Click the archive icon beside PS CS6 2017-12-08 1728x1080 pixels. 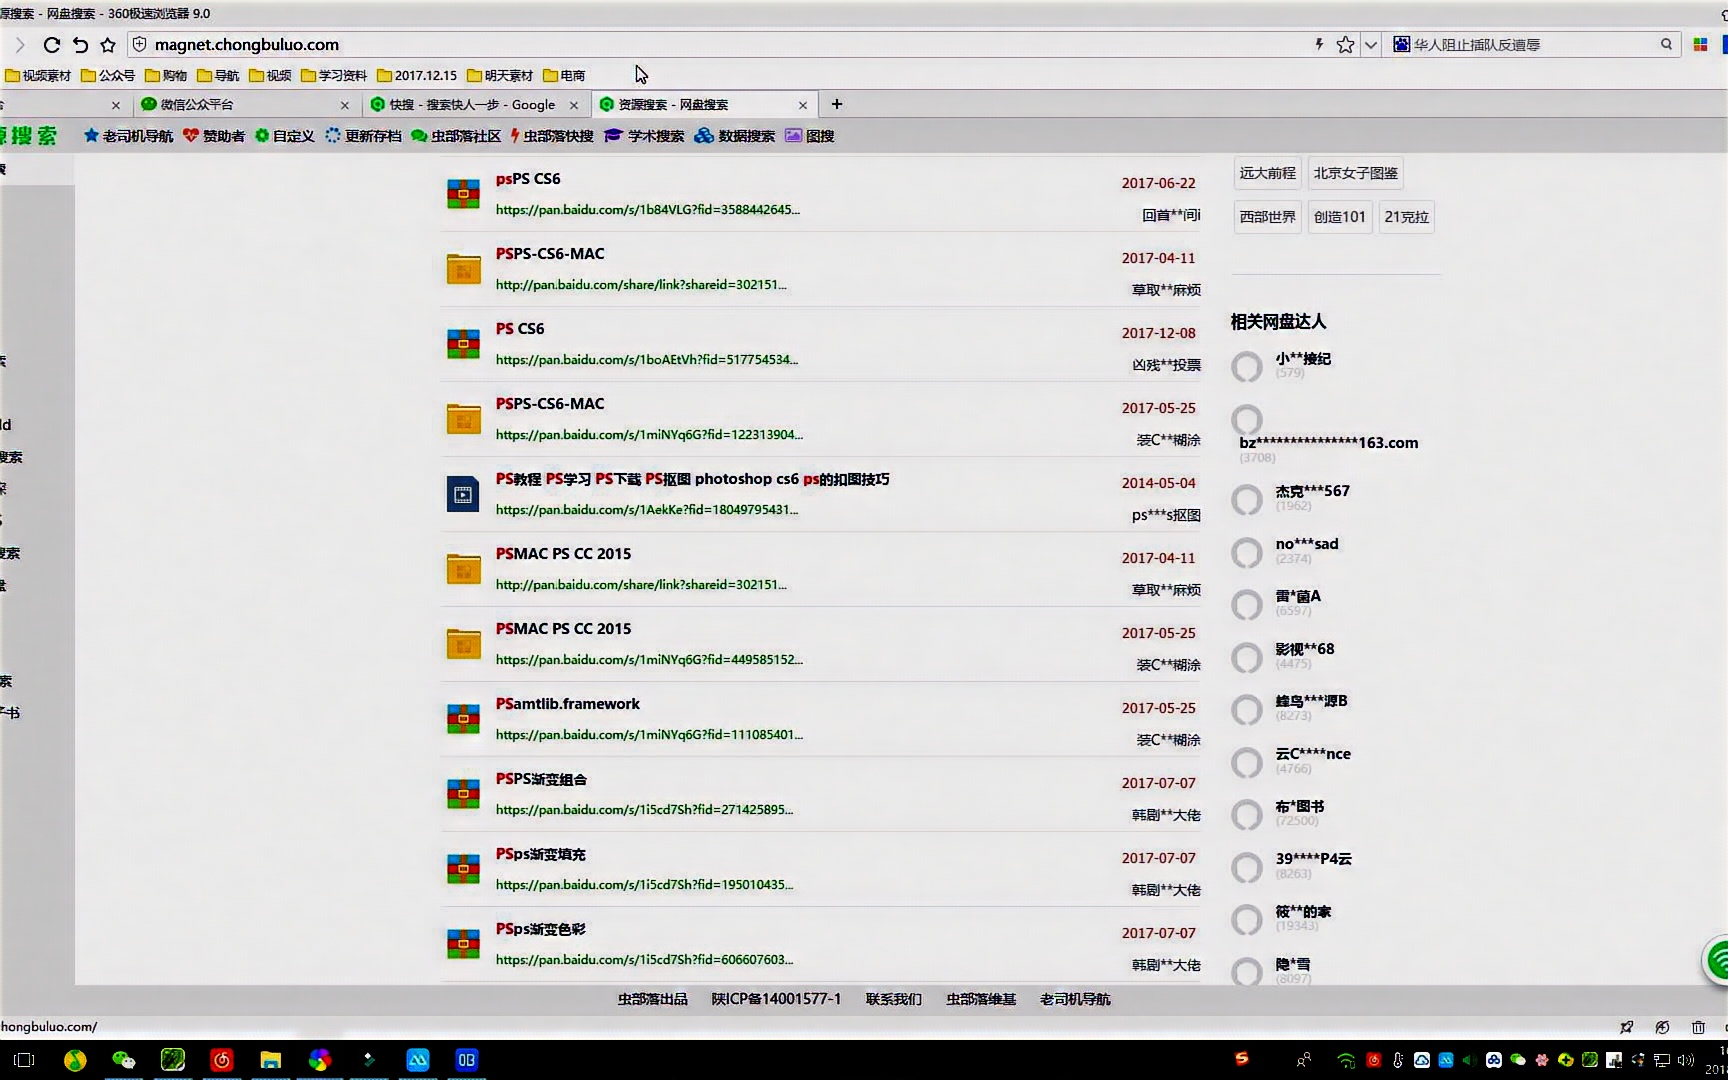pyautogui.click(x=463, y=343)
